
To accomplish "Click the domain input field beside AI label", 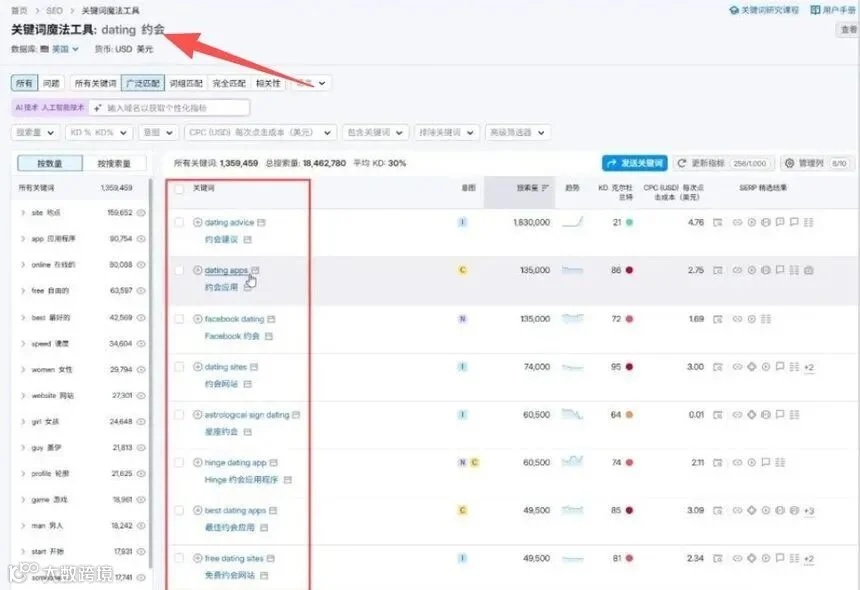I will click(x=169, y=108).
